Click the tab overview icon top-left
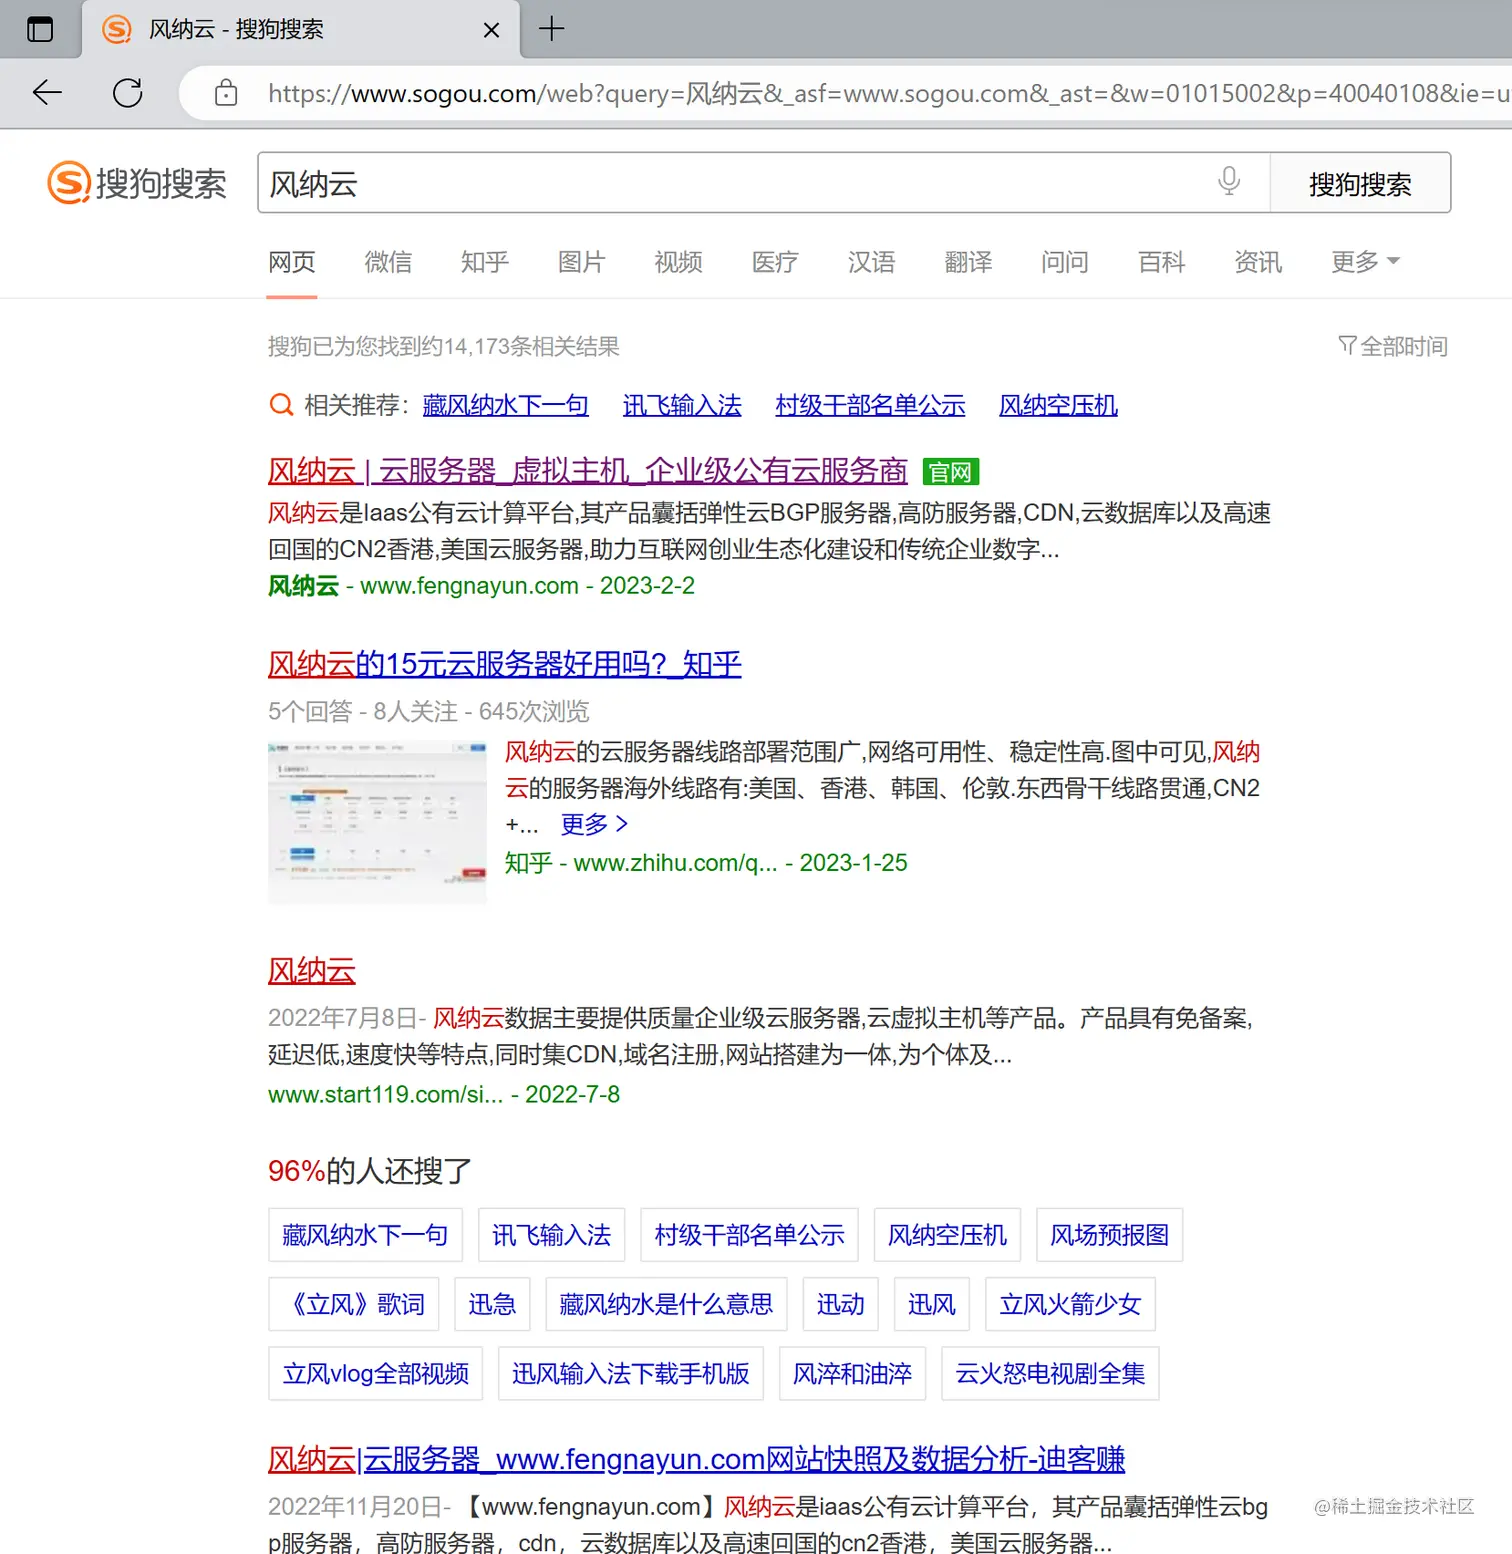This screenshot has height=1554, width=1512. (x=41, y=29)
